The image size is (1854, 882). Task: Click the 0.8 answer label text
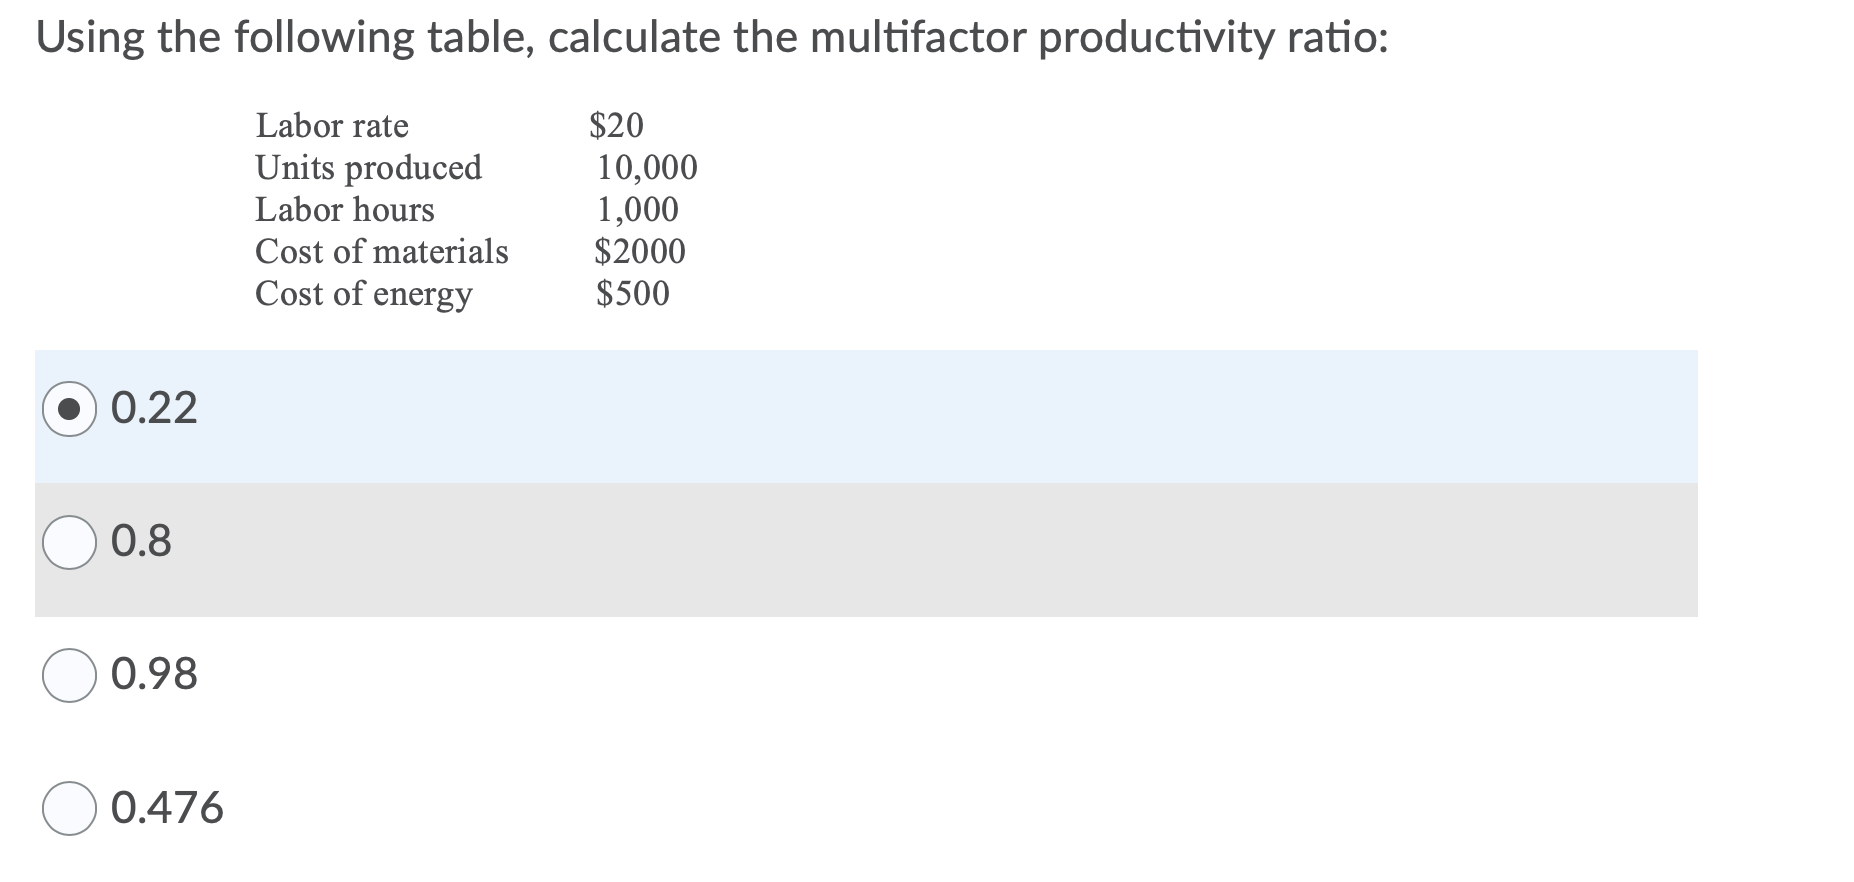(141, 542)
